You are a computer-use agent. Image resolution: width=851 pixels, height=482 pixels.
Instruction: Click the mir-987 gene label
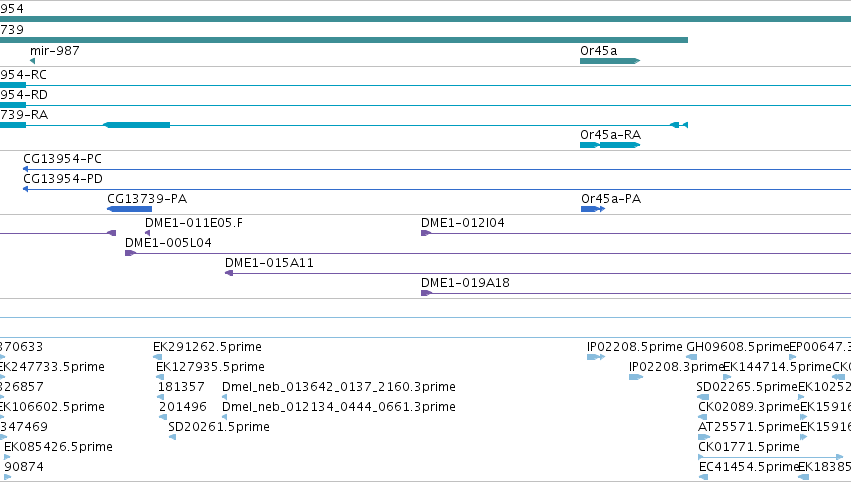coord(54,50)
